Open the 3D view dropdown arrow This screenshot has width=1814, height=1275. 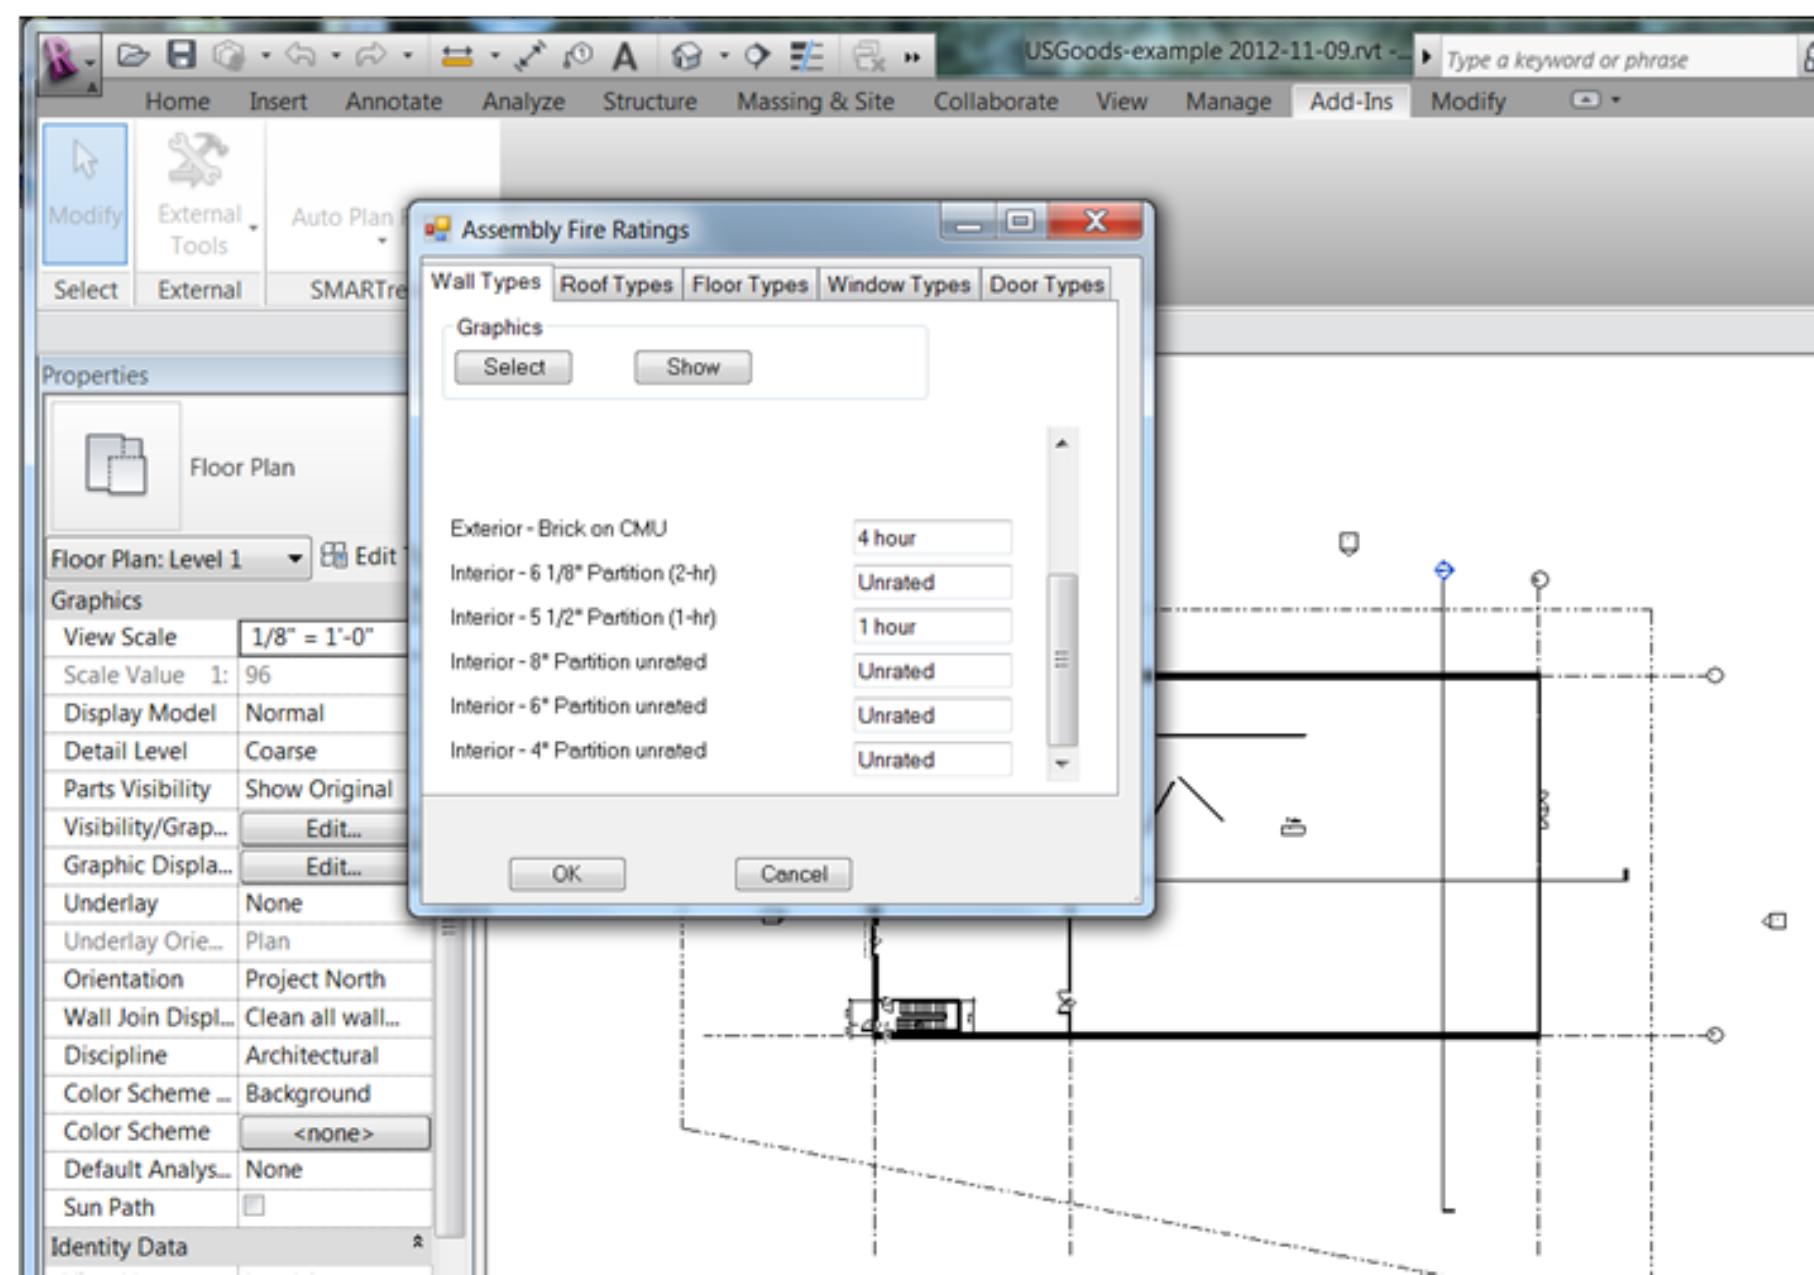(x=723, y=57)
